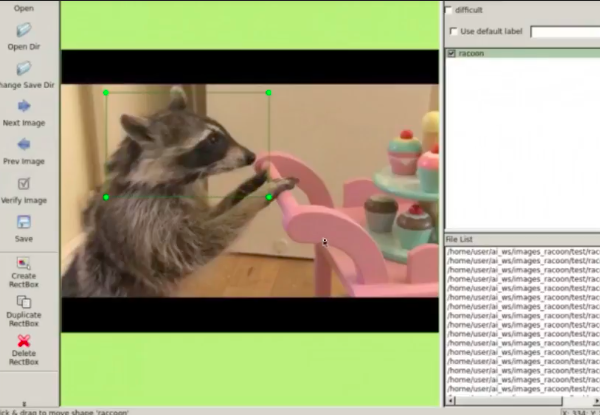This screenshot has width=600, height=415.
Task: Open a directory with Open Dir
Action: pyautogui.click(x=24, y=37)
